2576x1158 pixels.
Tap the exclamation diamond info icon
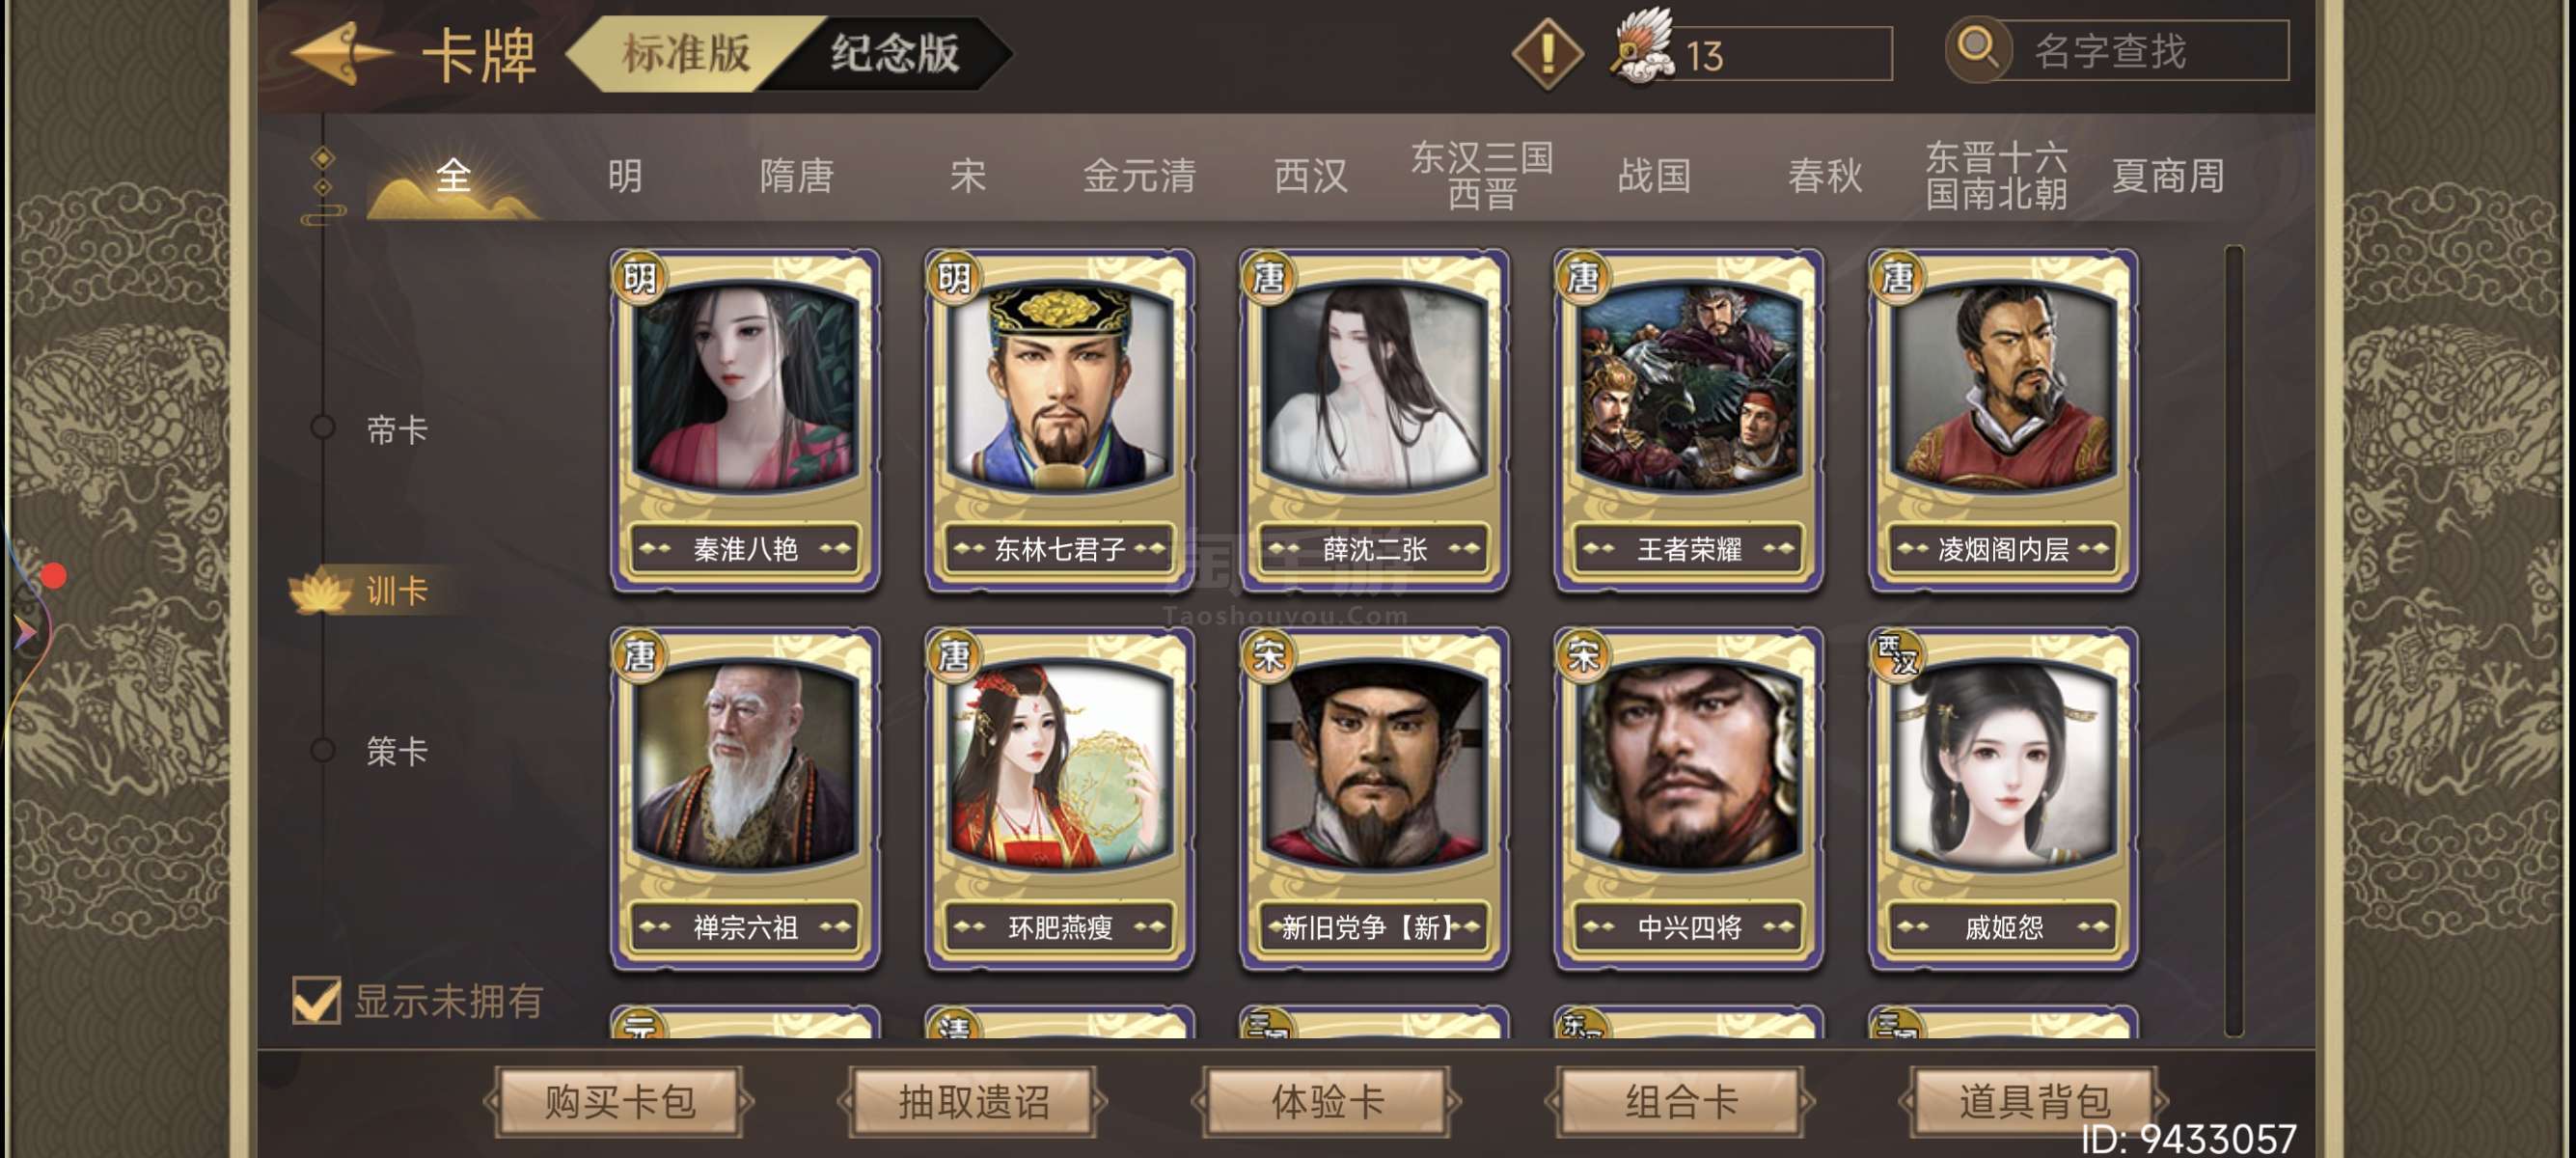point(1547,53)
